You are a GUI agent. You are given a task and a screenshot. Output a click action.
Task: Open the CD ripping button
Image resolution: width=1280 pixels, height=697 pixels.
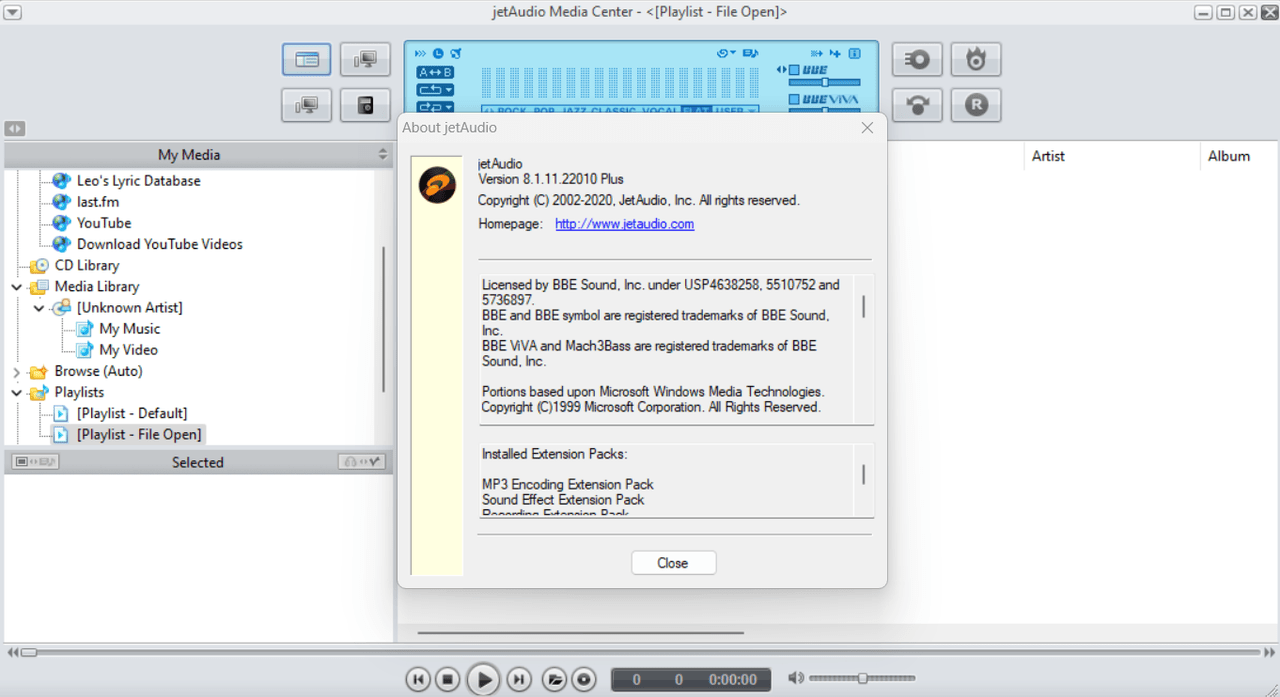click(917, 60)
